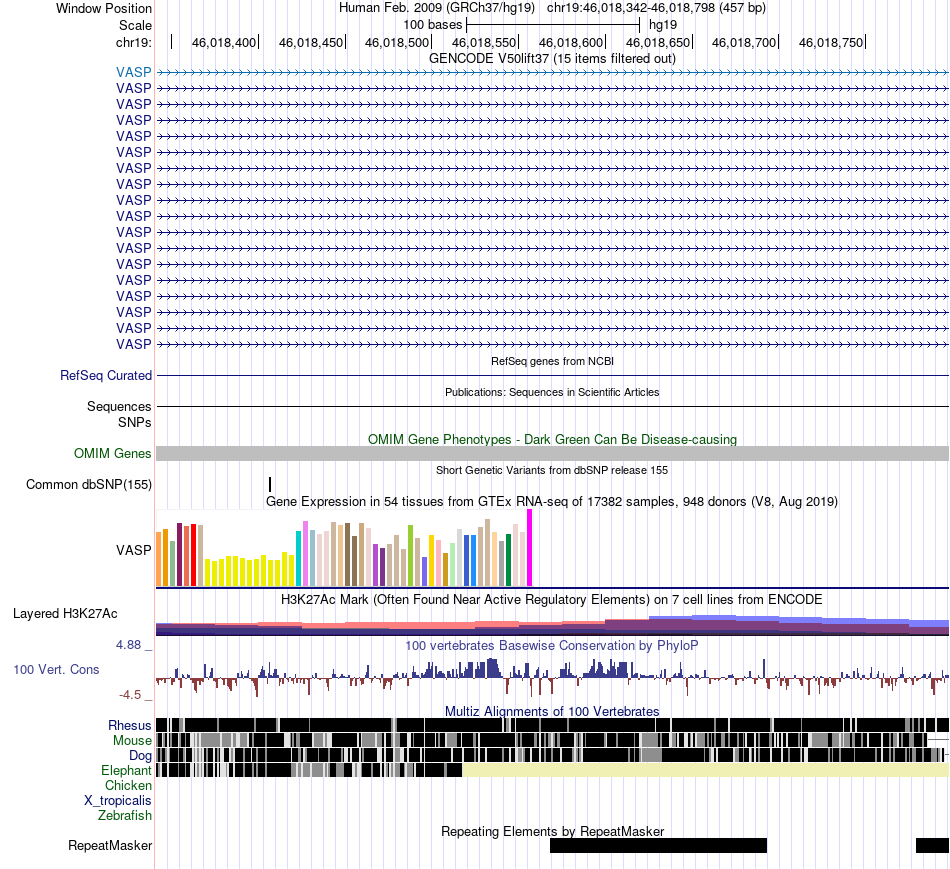950x869 pixels.
Task: Open Multiz Alignments of 100 Vertebrates title
Action: point(552,711)
